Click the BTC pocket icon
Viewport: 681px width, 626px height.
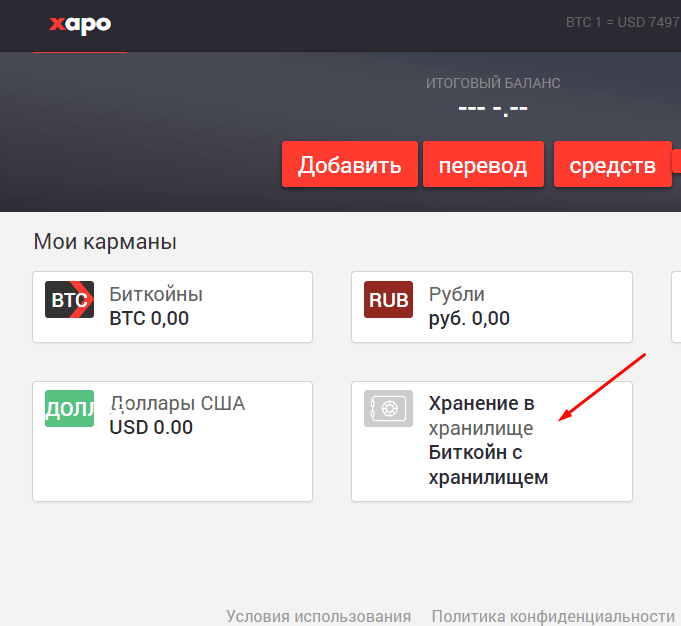tap(69, 299)
